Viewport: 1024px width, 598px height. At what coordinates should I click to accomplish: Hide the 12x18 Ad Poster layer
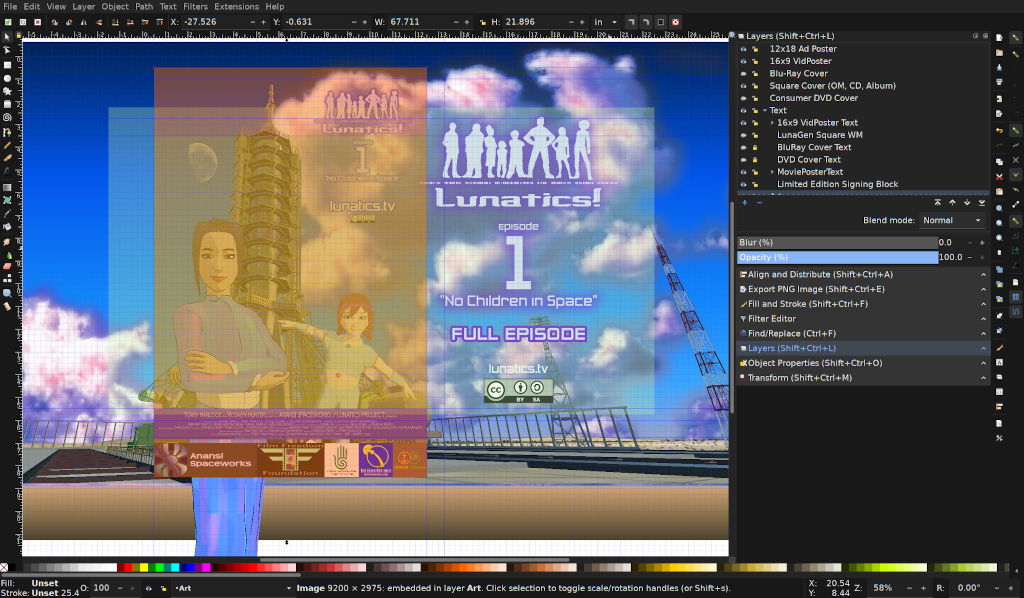[x=743, y=49]
